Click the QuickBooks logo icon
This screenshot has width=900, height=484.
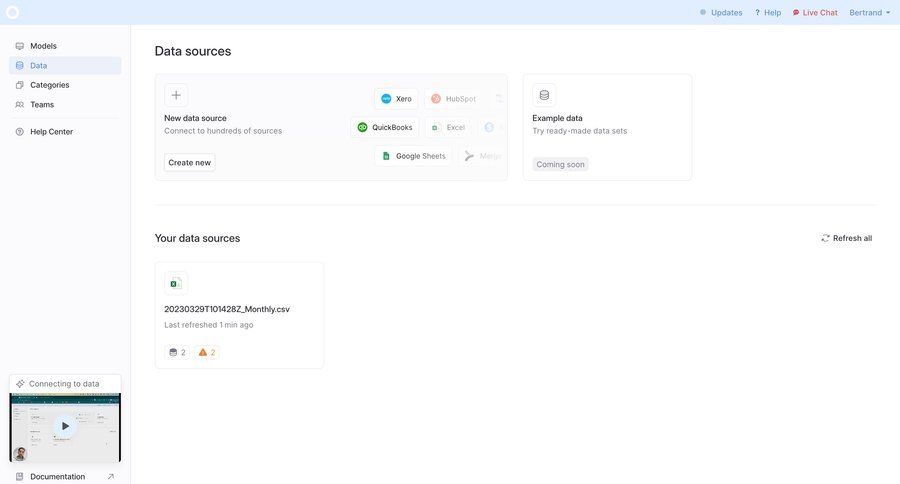tap(362, 127)
